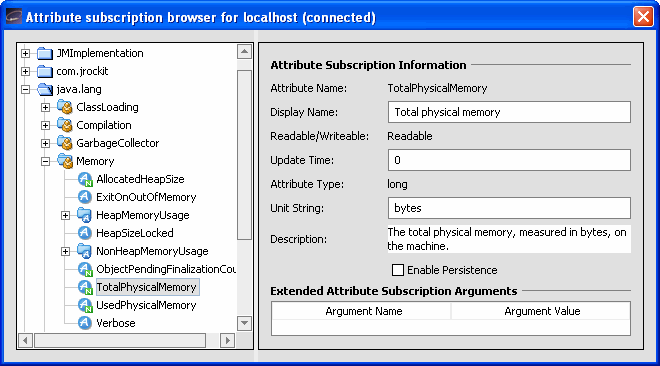660x366 pixels.
Task: Click the GarbageCollector MBean icon
Action: pos(65,143)
